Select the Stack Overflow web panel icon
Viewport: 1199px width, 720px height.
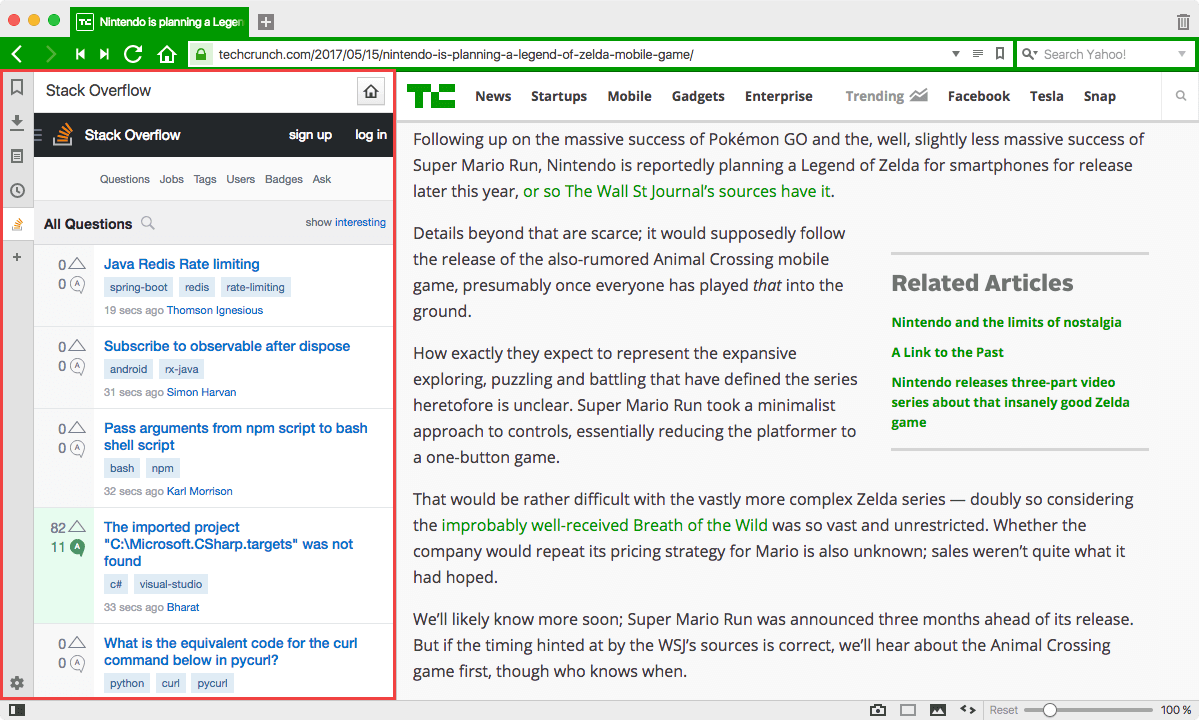coord(17,224)
